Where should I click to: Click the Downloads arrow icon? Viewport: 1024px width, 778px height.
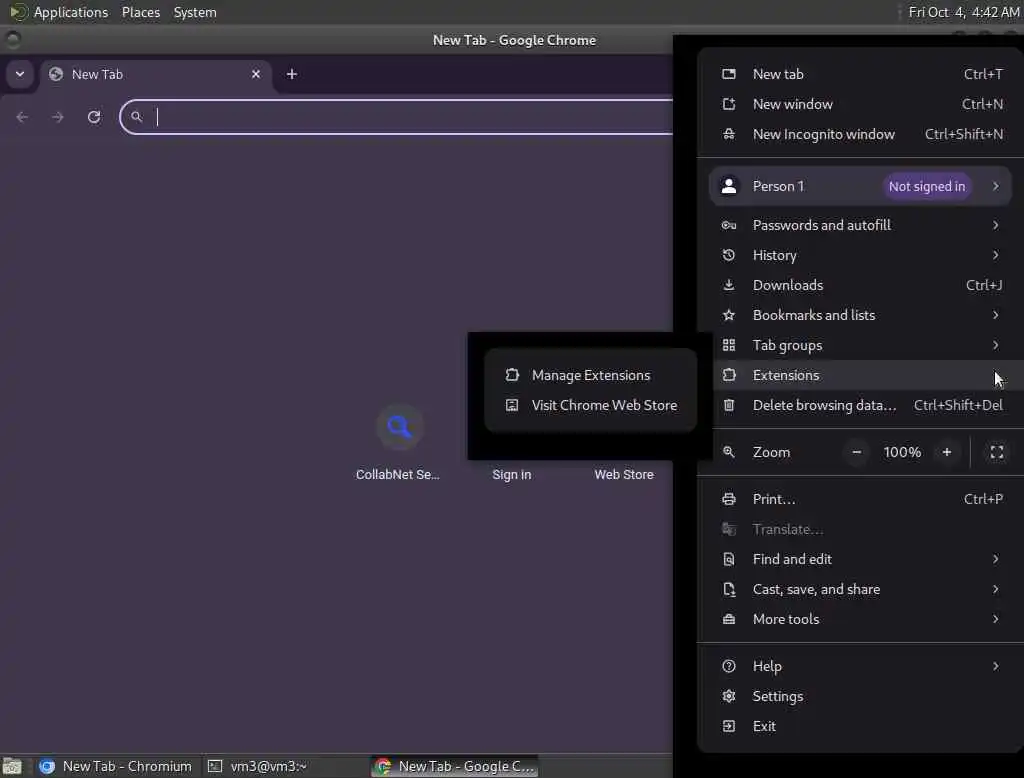coord(729,285)
